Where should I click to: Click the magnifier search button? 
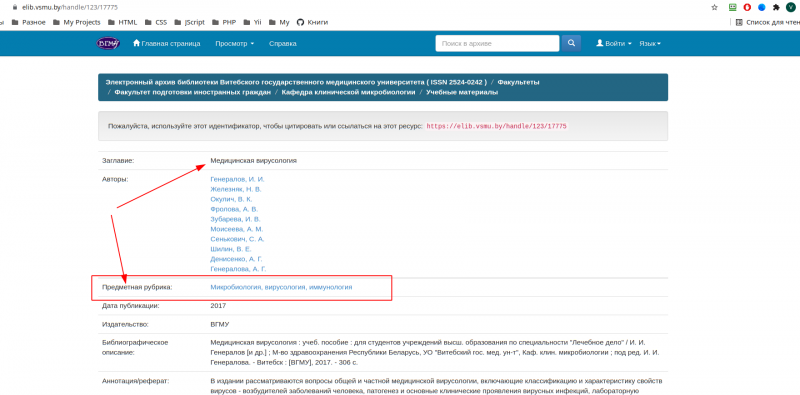point(571,43)
